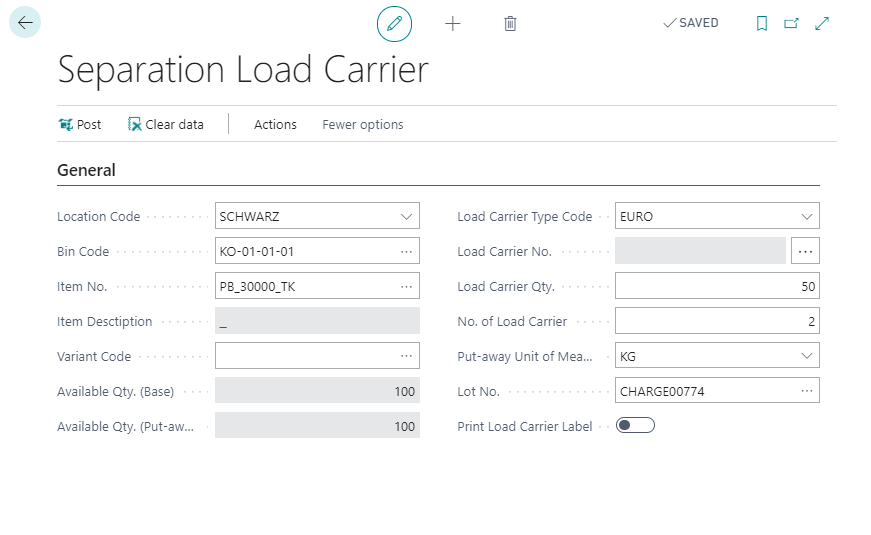Create a new record with plus icon
The height and width of the screenshot is (535, 871).
(453, 24)
